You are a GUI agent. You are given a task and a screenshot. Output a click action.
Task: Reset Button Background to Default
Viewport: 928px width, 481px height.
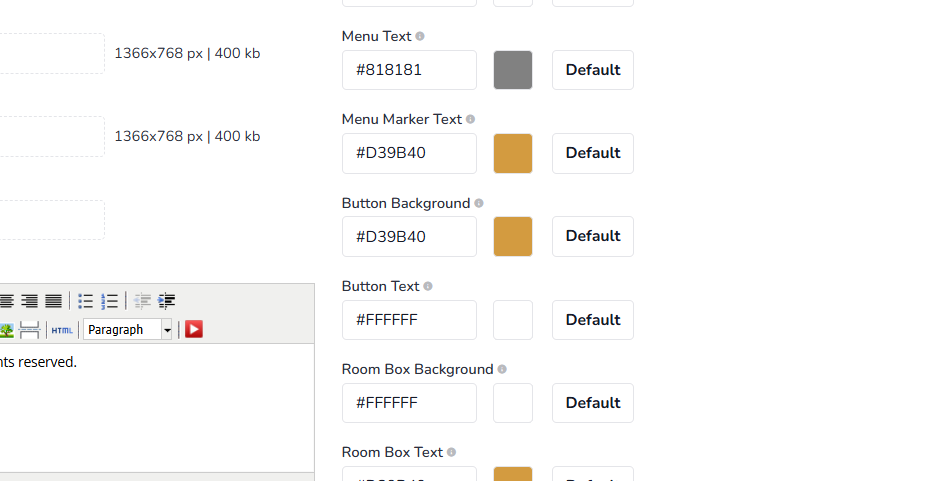point(593,236)
